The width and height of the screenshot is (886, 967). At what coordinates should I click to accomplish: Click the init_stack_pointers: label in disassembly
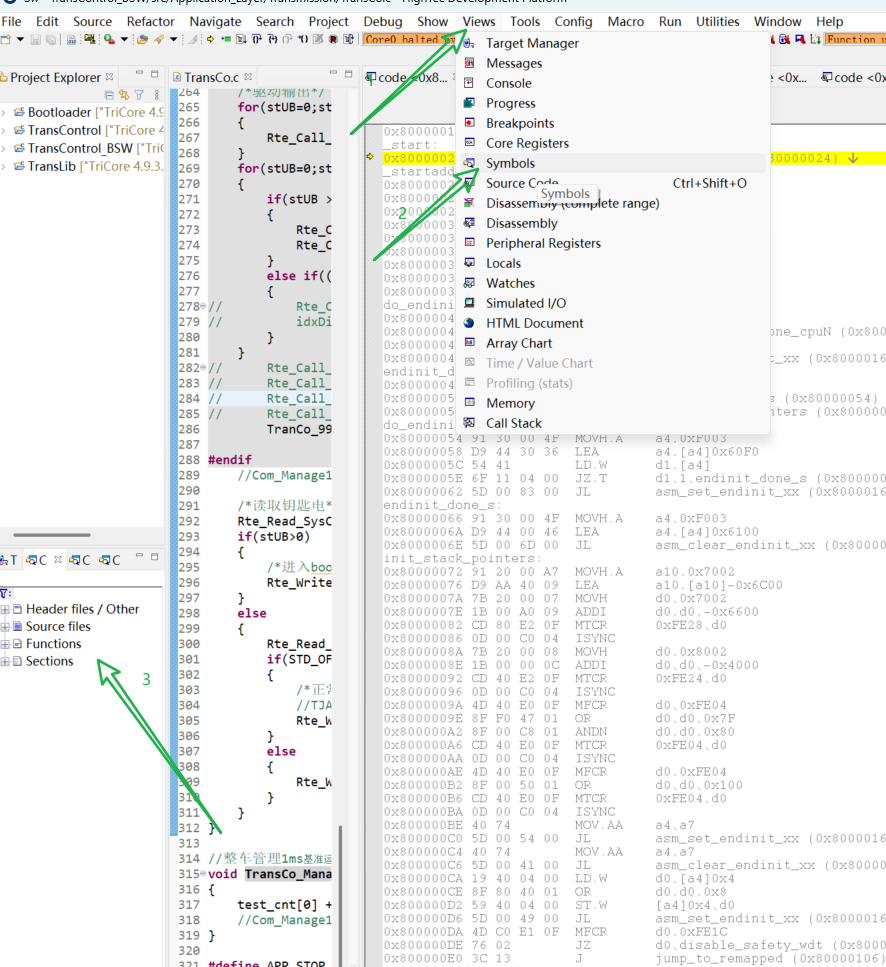click(x=462, y=558)
